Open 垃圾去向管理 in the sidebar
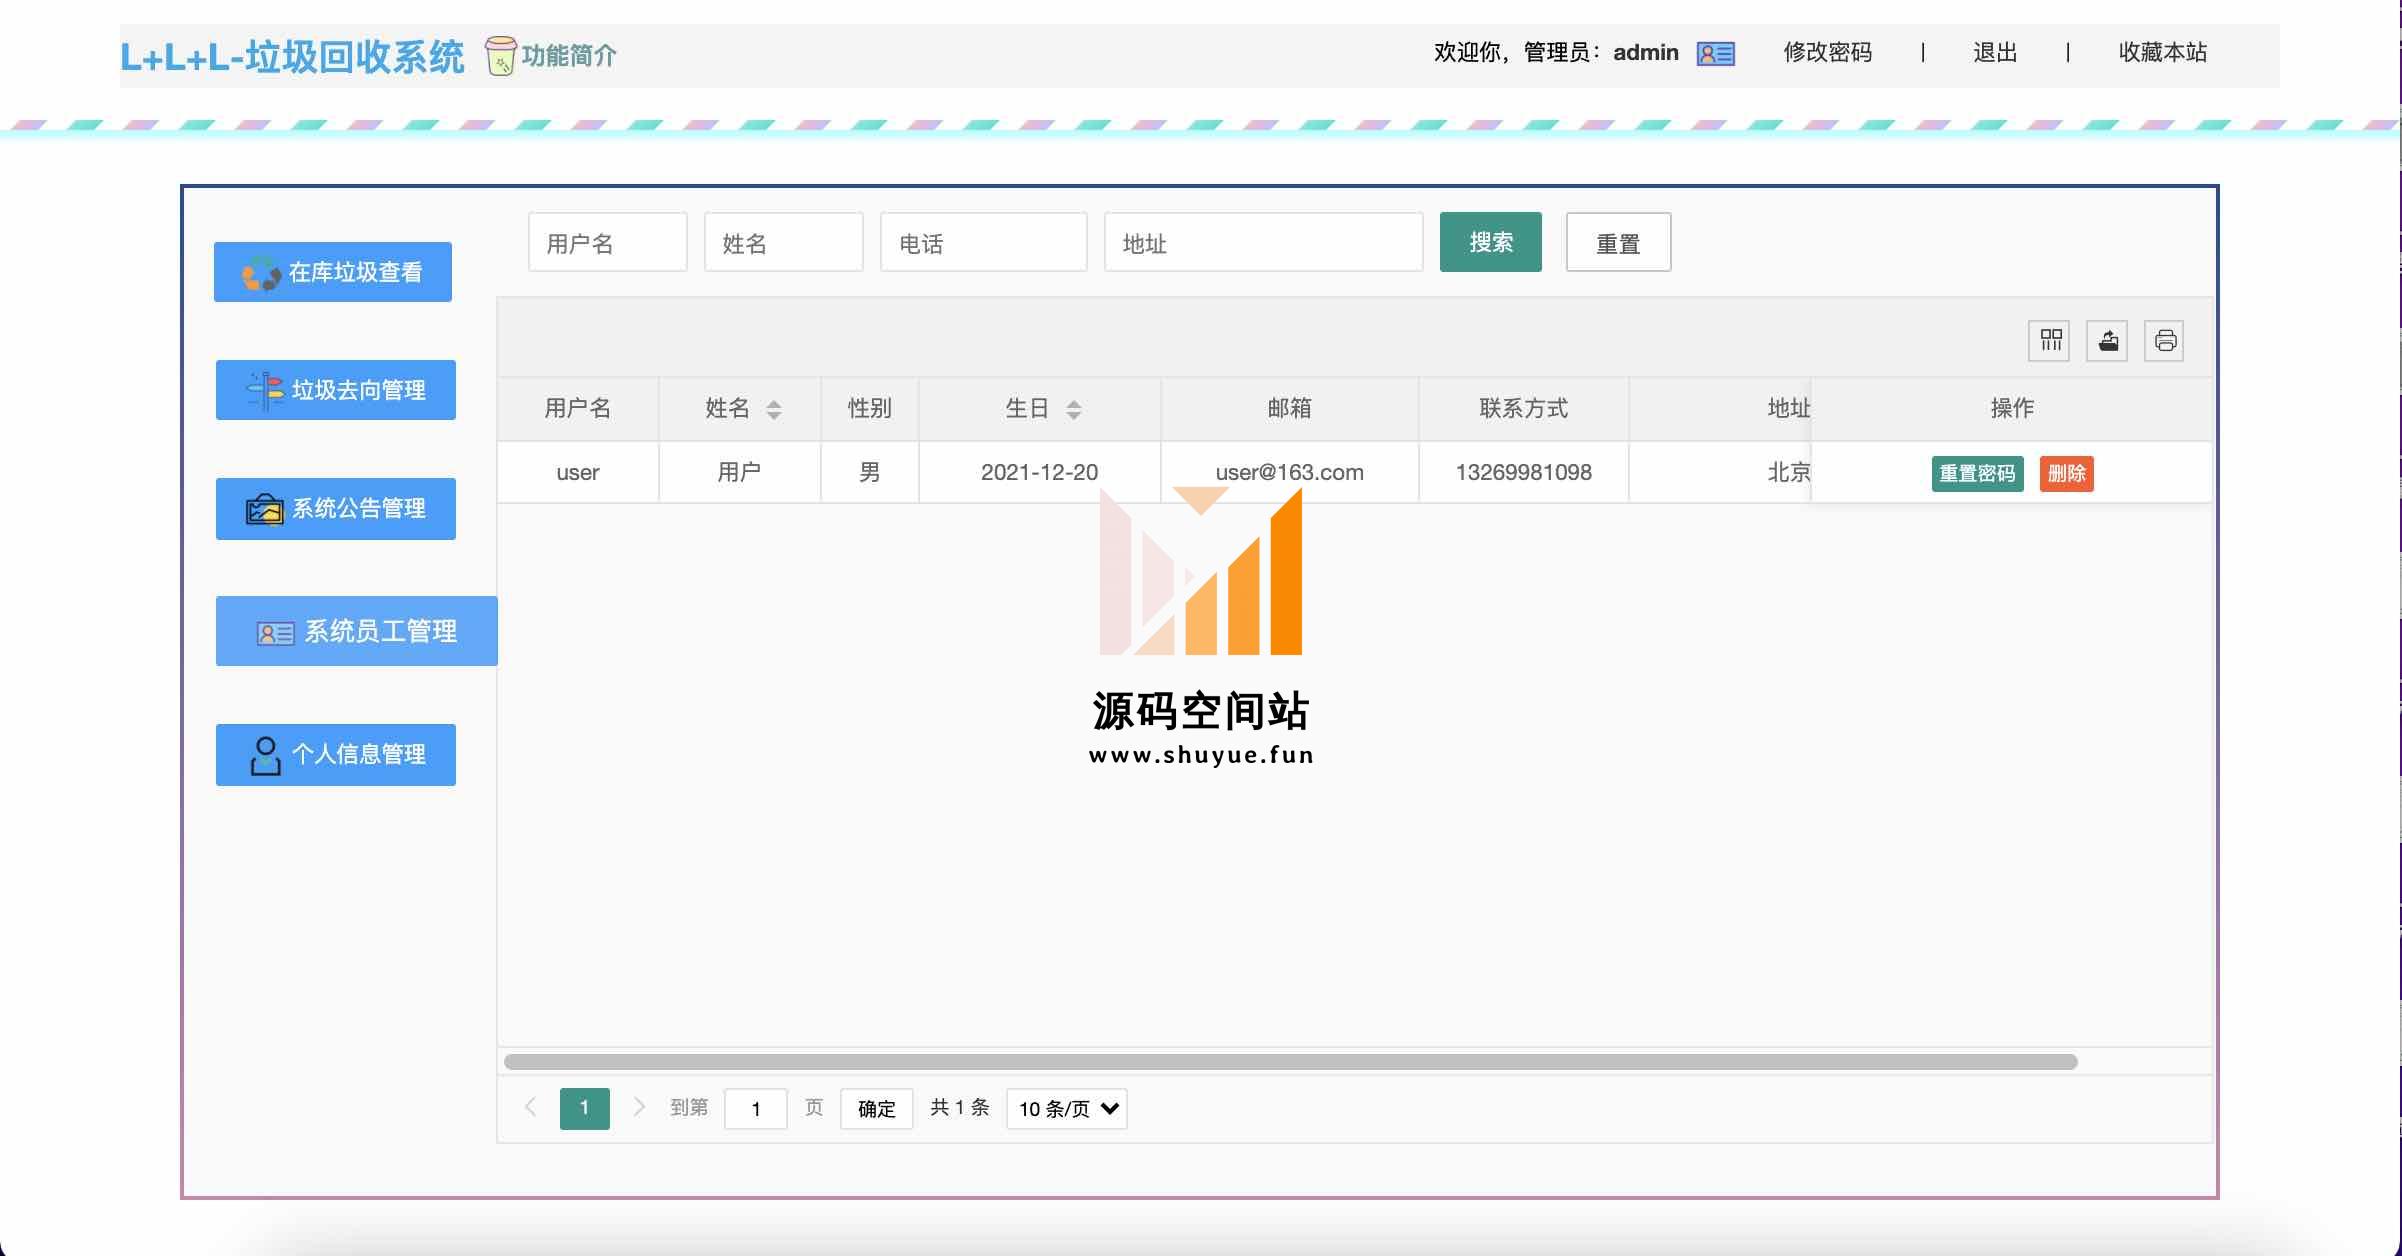2402x1256 pixels. [x=336, y=390]
